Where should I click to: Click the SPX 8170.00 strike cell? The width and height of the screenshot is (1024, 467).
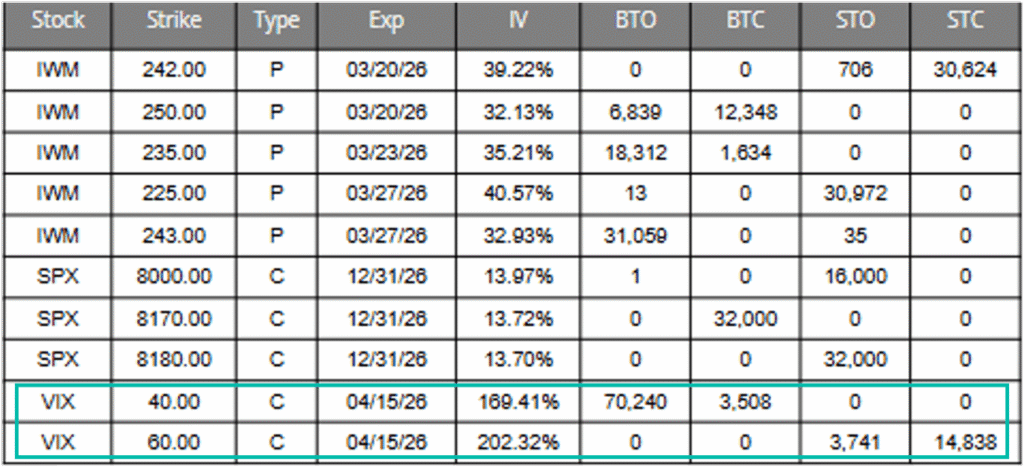[174, 317]
